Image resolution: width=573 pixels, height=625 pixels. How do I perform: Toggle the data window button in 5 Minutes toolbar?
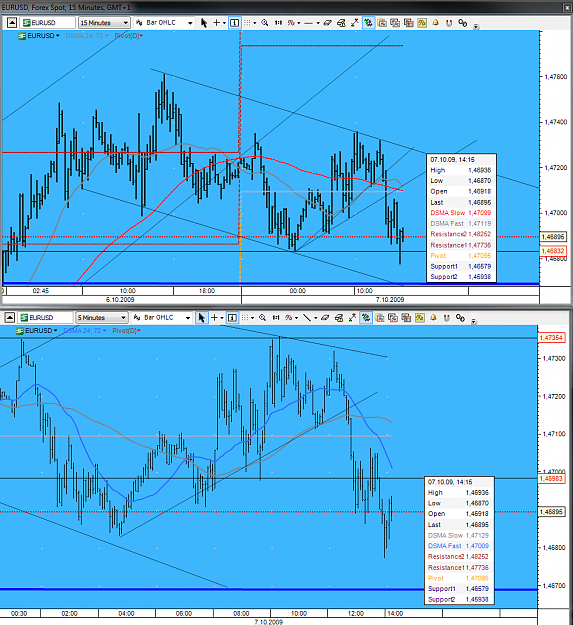[x=232, y=318]
